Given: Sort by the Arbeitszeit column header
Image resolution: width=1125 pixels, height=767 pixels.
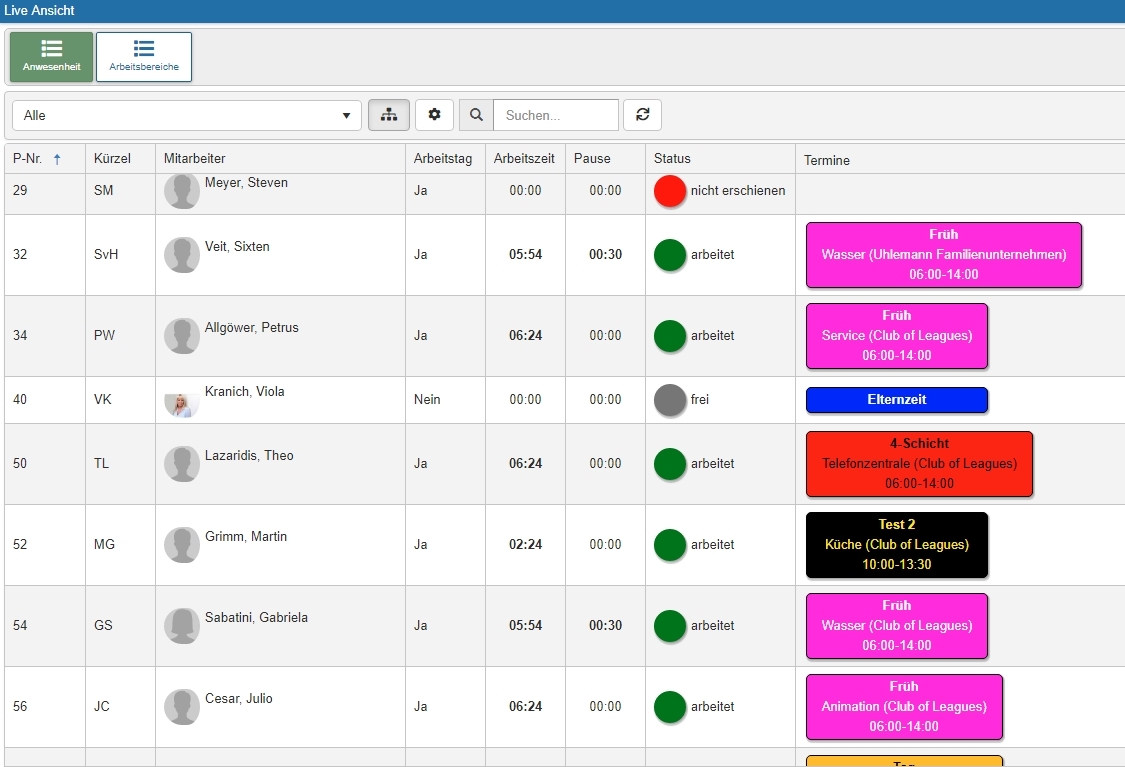Looking at the screenshot, I should pos(524,159).
